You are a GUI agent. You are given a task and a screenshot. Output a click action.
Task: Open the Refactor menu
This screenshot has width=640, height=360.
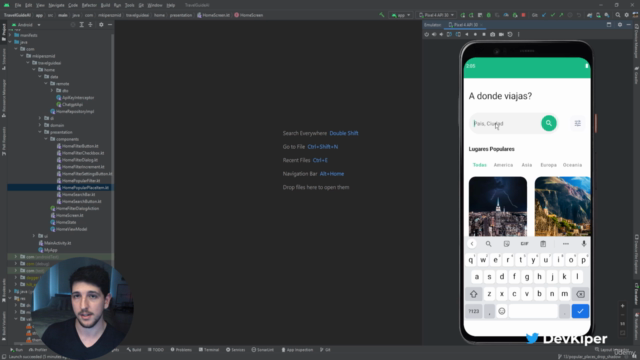pyautogui.click(x=89, y=5)
